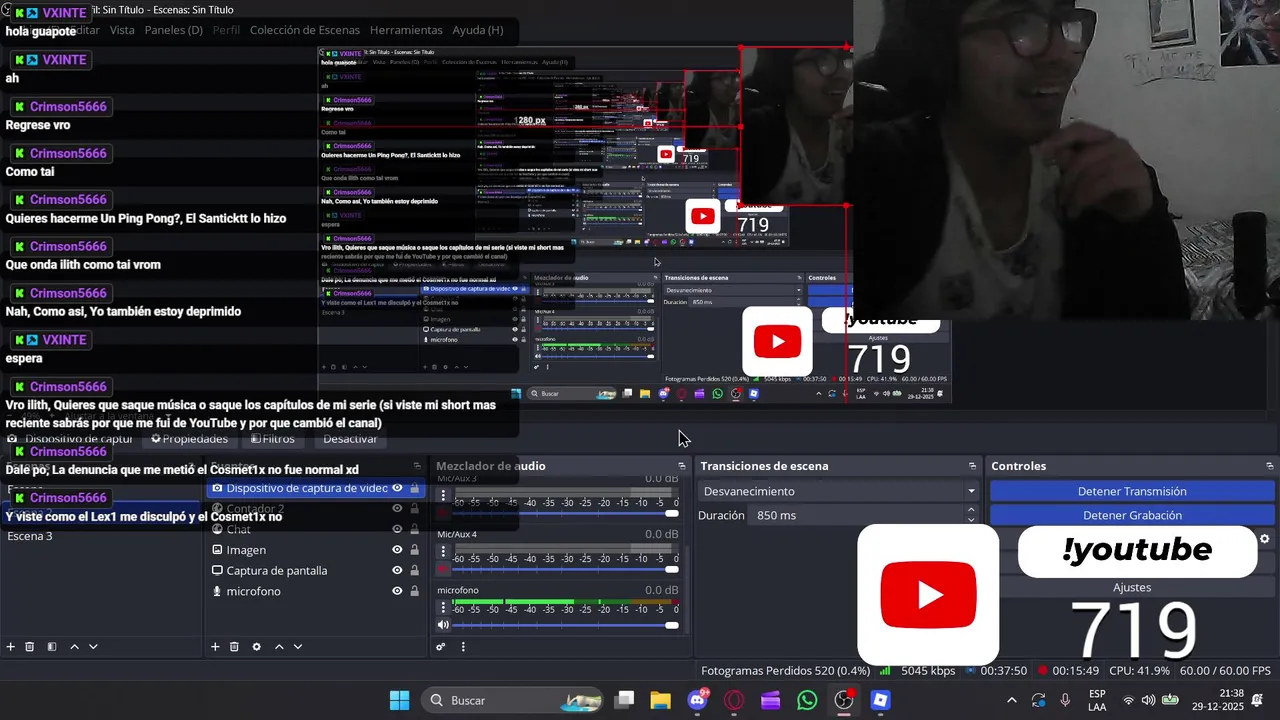Image resolution: width=1280 pixels, height=720 pixels.
Task: Open Perfil menu
Action: pyautogui.click(x=226, y=30)
